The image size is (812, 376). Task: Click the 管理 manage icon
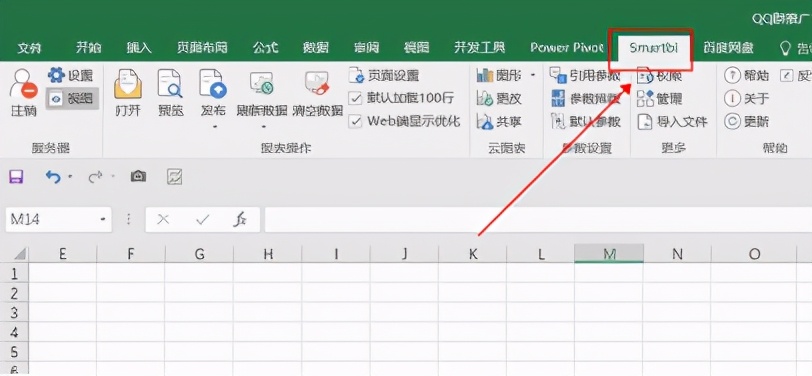645,98
